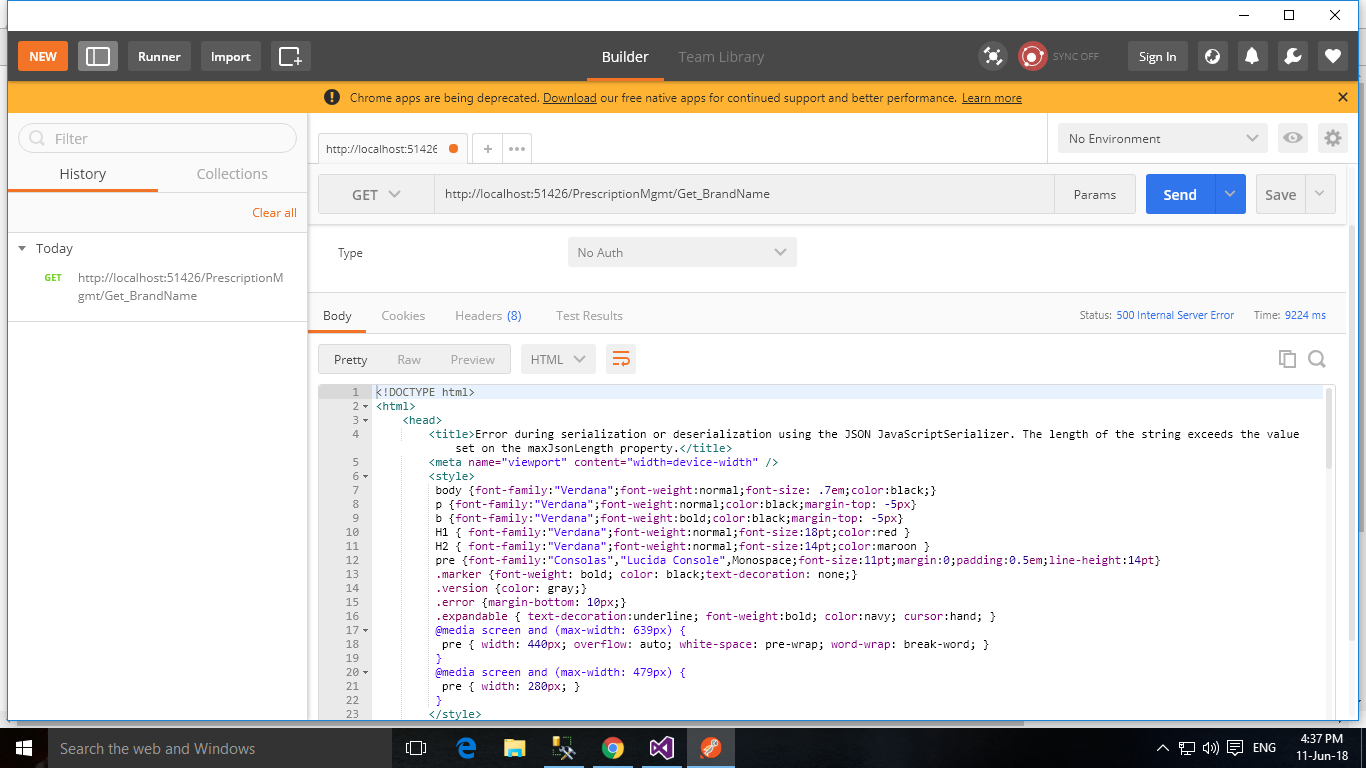Open the HTML format dropdown
1366x768 pixels.
tap(558, 360)
